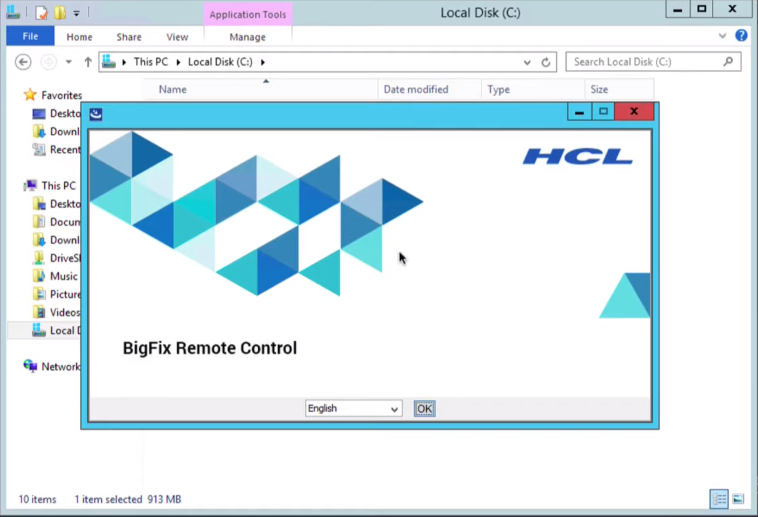Image resolution: width=758 pixels, height=517 pixels.
Task: Minimize the BigFix Remote Control dialog
Action: (x=579, y=112)
